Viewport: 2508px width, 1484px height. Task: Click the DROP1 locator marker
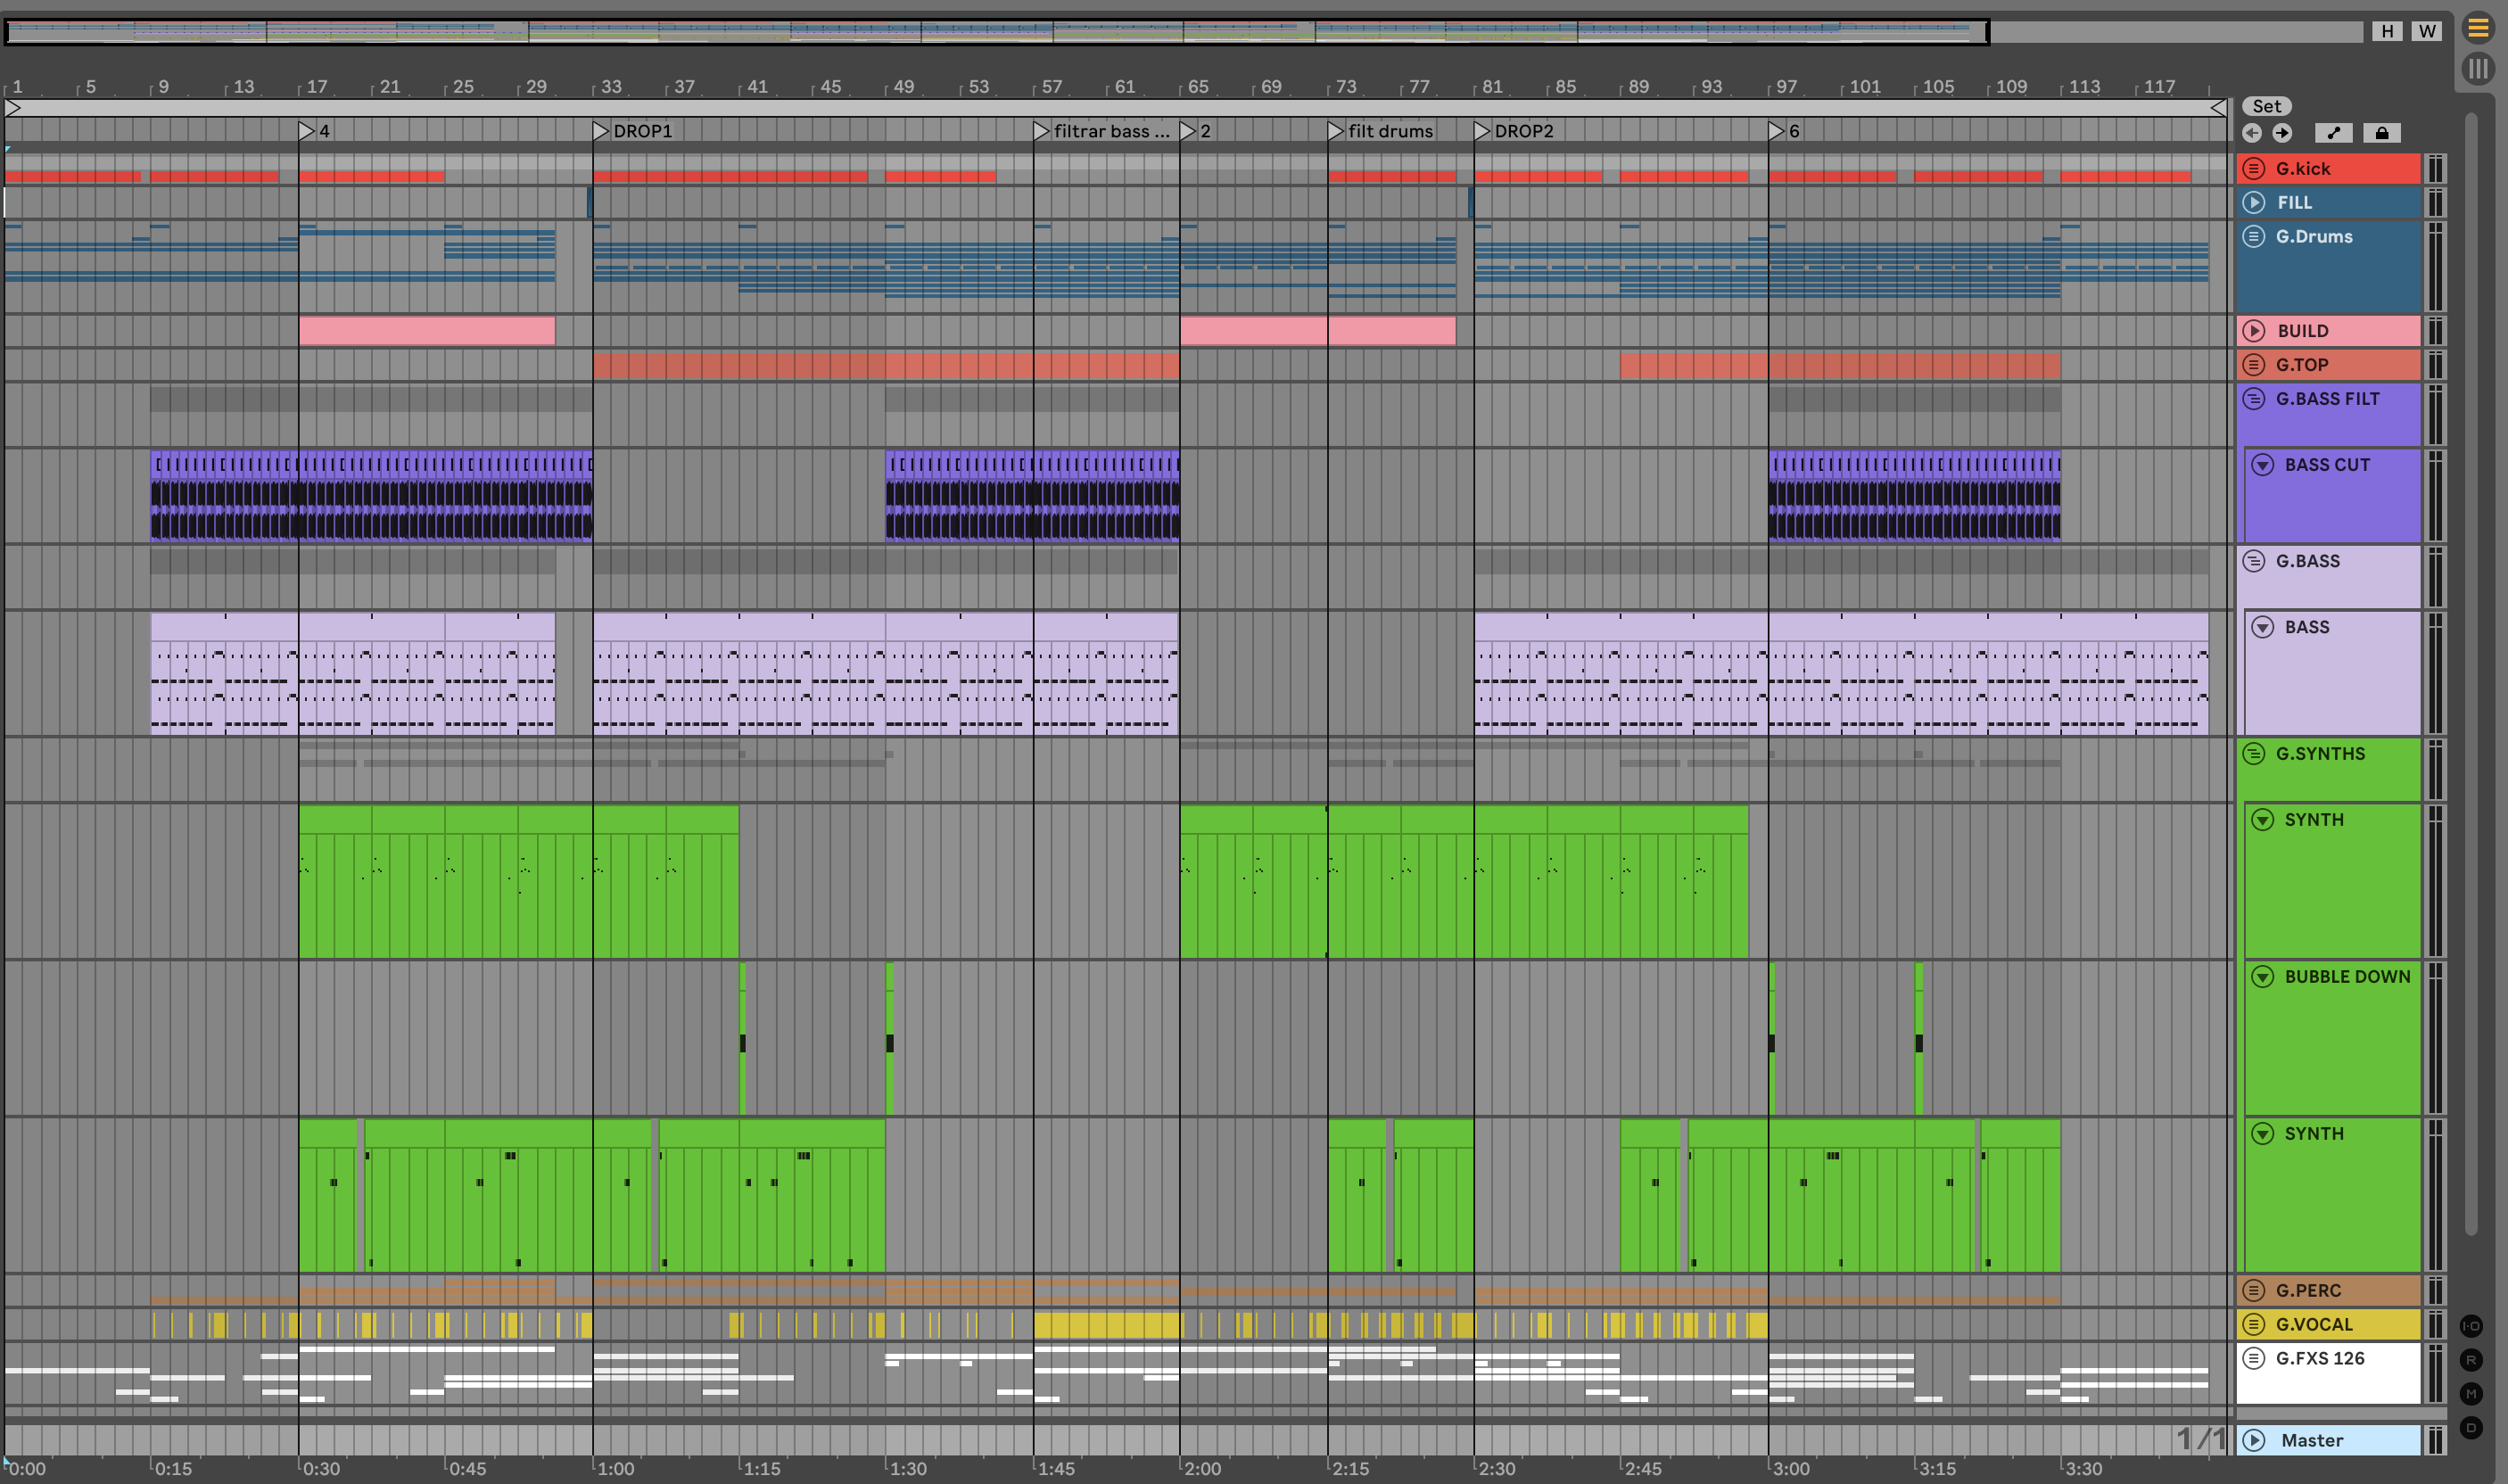pyautogui.click(x=601, y=131)
